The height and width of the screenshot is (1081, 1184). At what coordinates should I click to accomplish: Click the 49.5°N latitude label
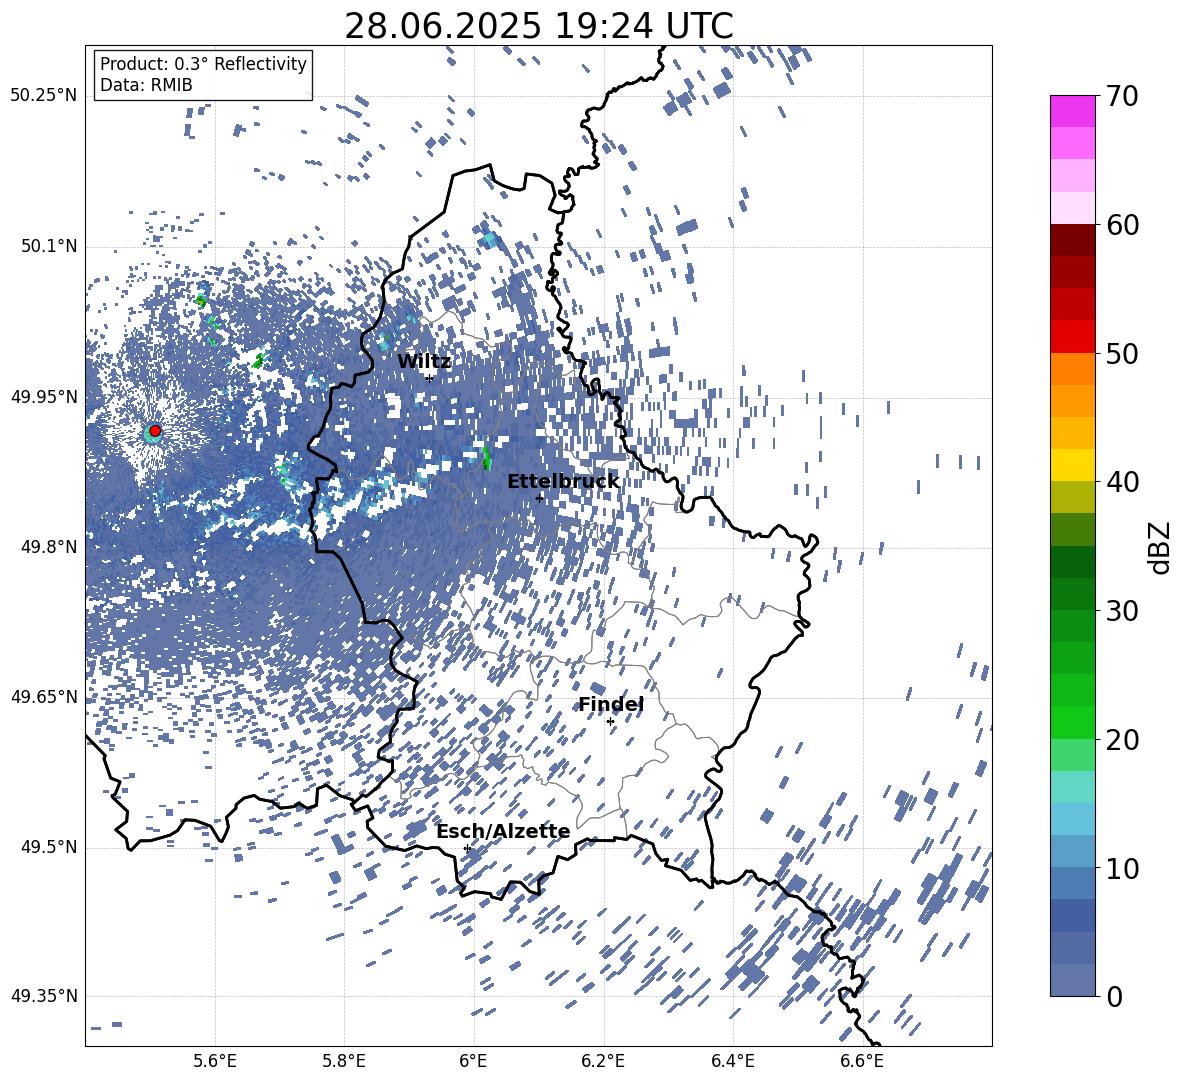tap(48, 847)
